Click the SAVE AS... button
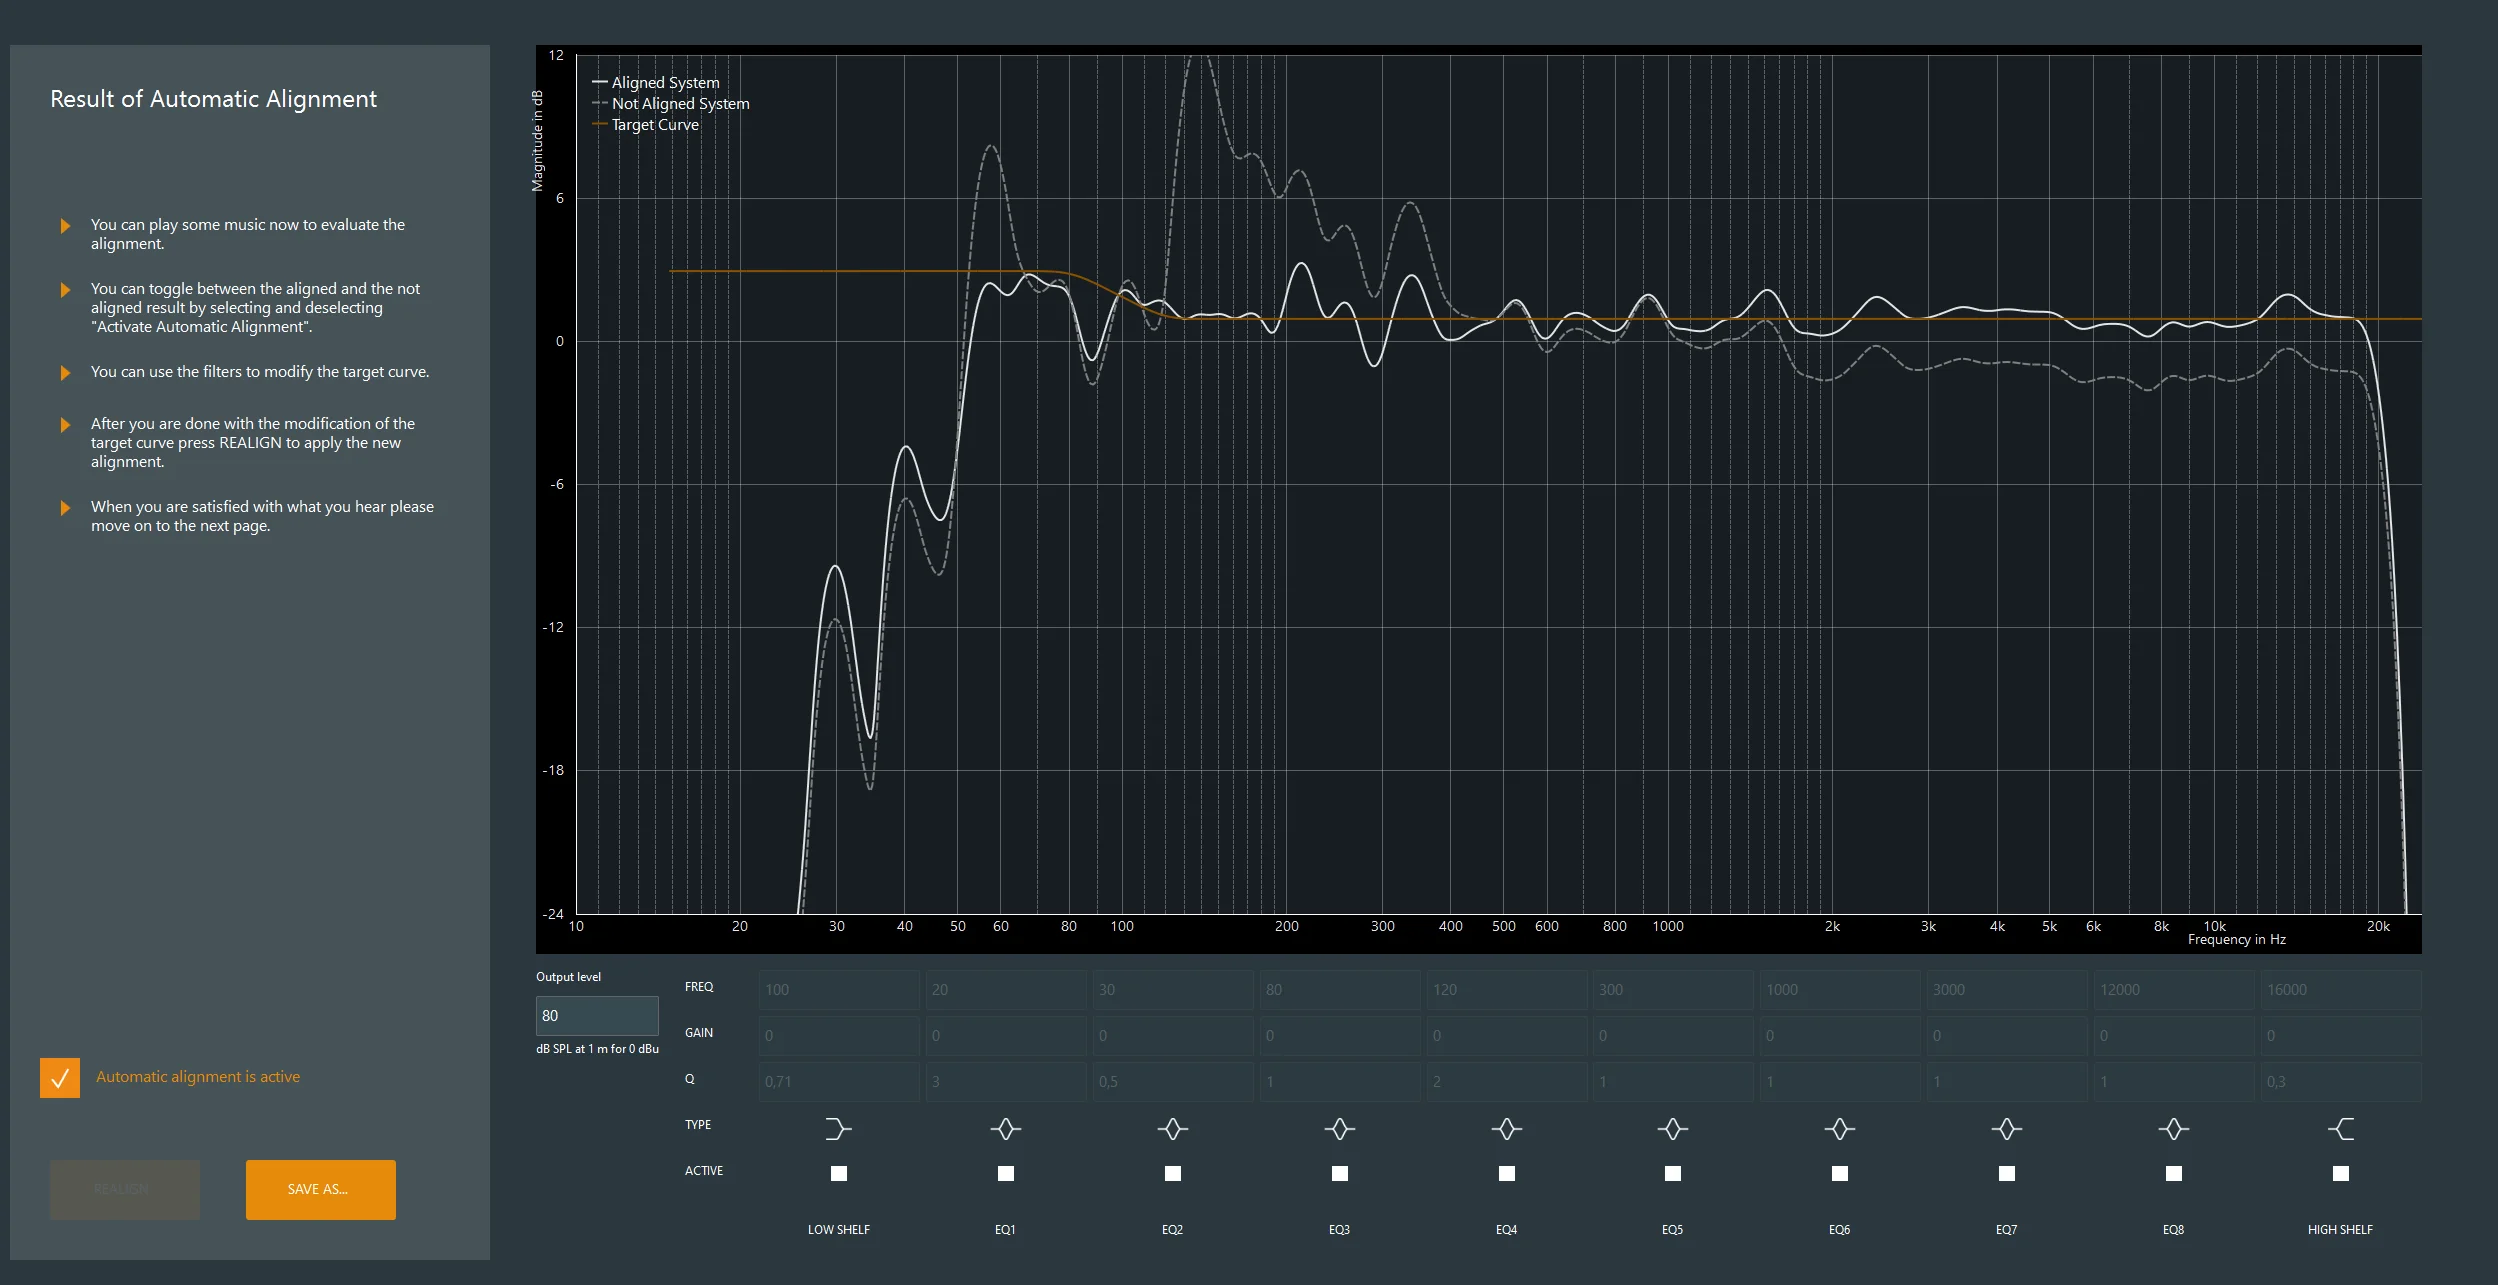Viewport: 2498px width, 1285px height. pos(321,1189)
